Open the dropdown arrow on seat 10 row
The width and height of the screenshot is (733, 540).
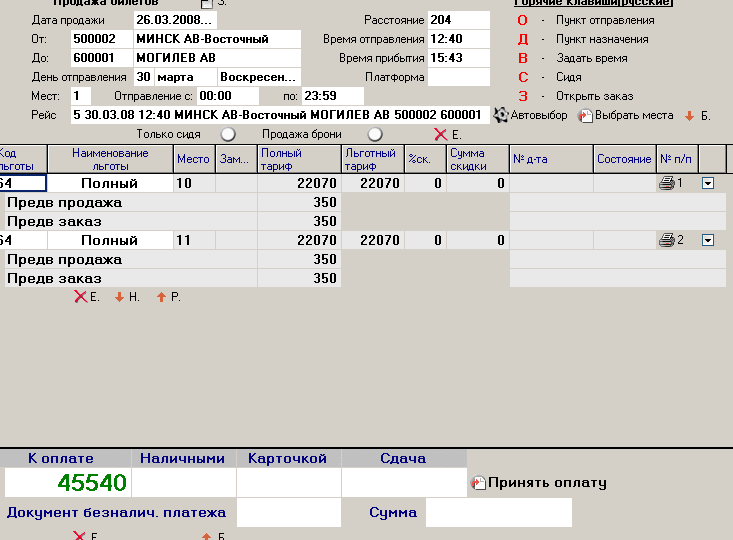(x=708, y=183)
